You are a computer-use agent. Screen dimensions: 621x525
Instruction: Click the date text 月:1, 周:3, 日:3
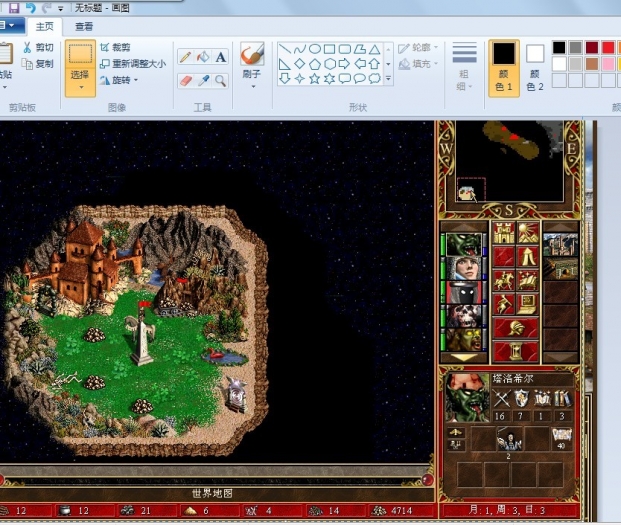[507, 510]
